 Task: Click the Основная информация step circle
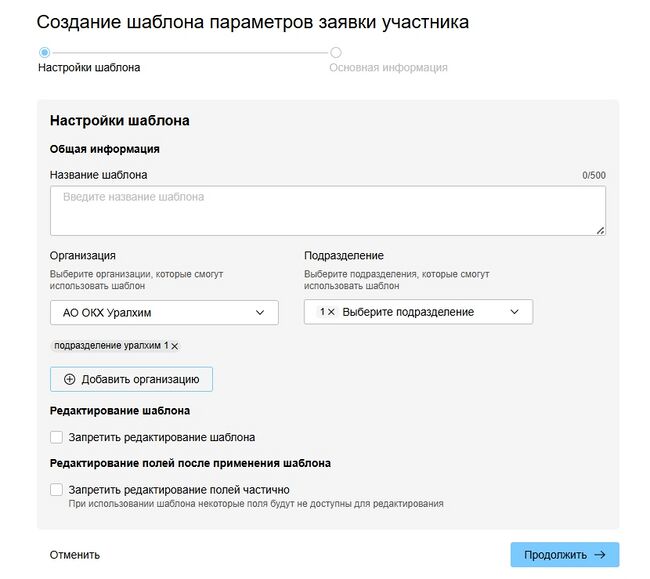pyautogui.click(x=336, y=52)
